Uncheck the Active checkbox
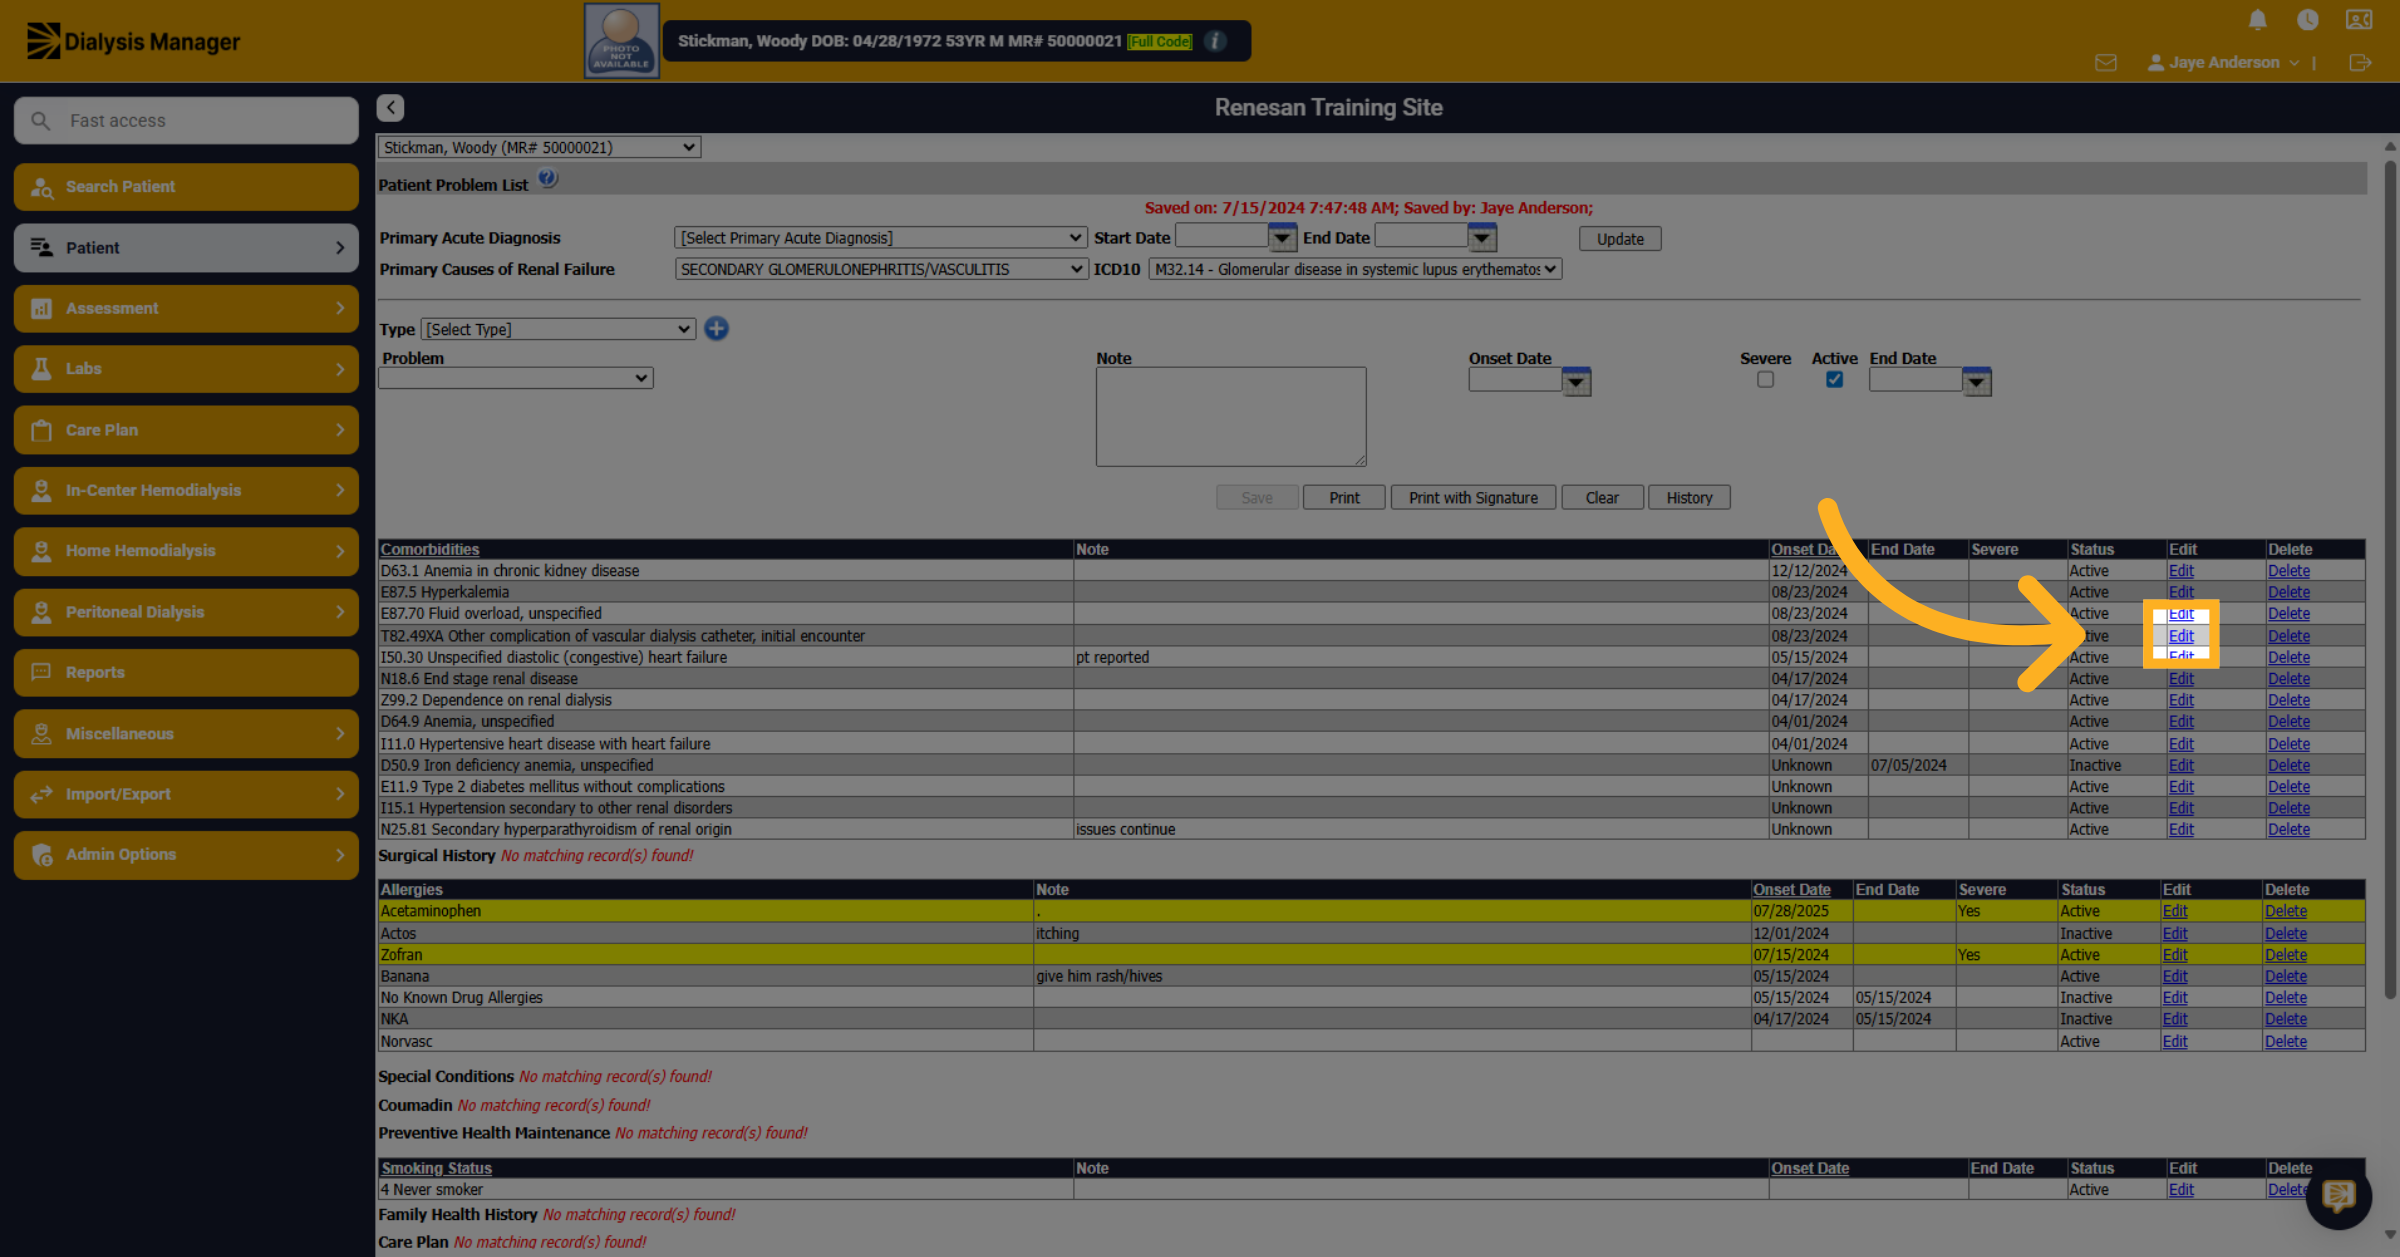This screenshot has width=2400, height=1257. [x=1834, y=380]
